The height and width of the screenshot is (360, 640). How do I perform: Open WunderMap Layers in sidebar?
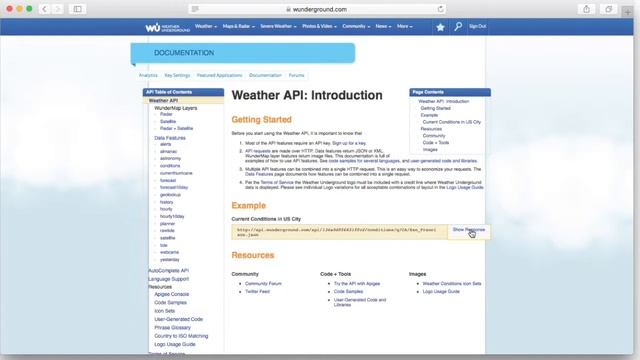176,108
